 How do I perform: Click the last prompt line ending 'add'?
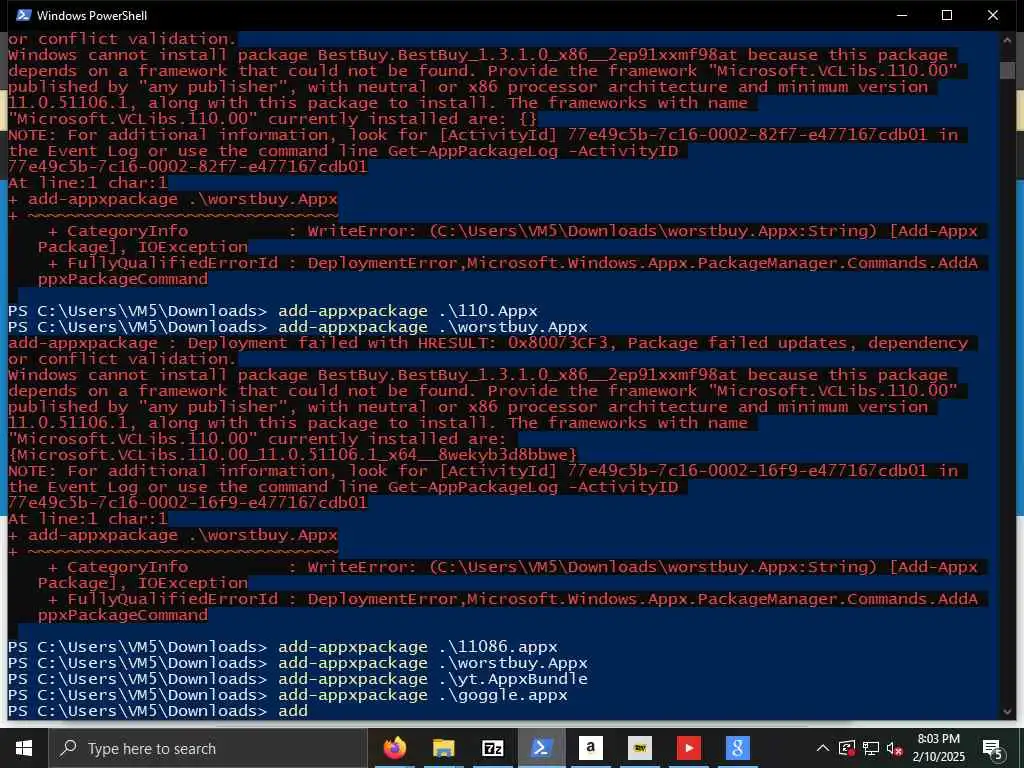tap(158, 711)
